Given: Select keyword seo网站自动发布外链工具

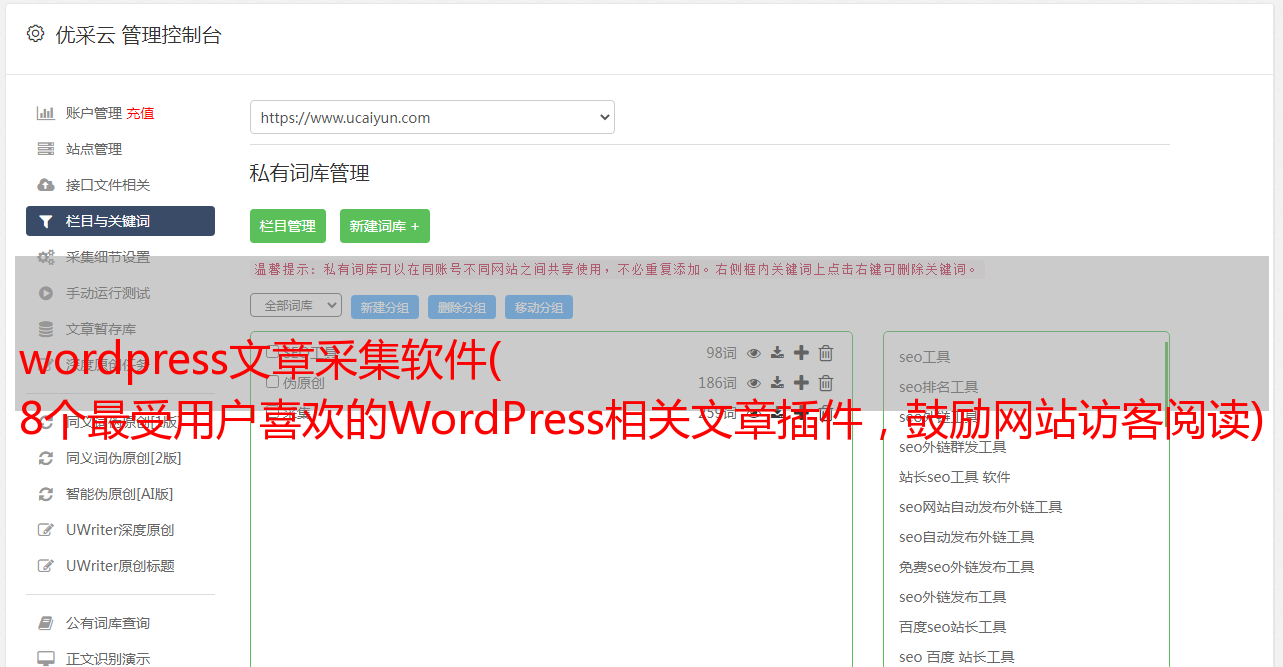Looking at the screenshot, I should tap(981, 507).
